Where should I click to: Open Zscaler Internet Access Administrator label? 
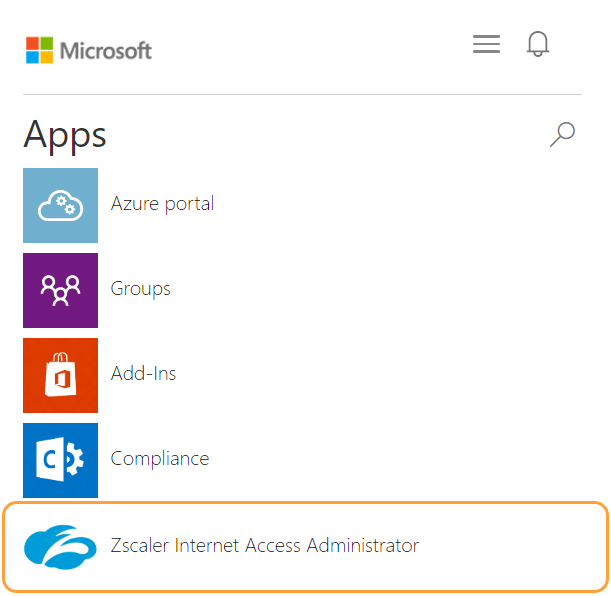(264, 546)
